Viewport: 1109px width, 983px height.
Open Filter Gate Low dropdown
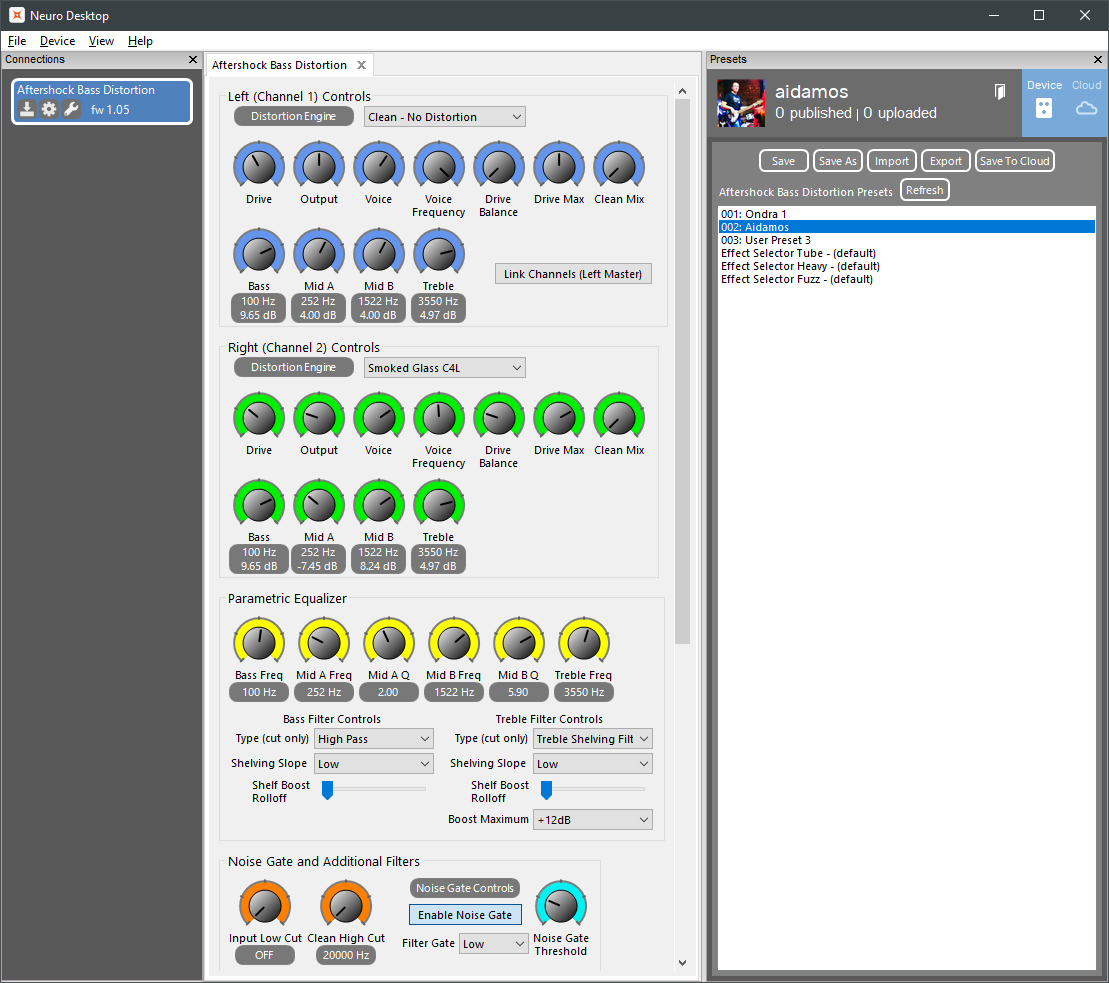tap(494, 943)
